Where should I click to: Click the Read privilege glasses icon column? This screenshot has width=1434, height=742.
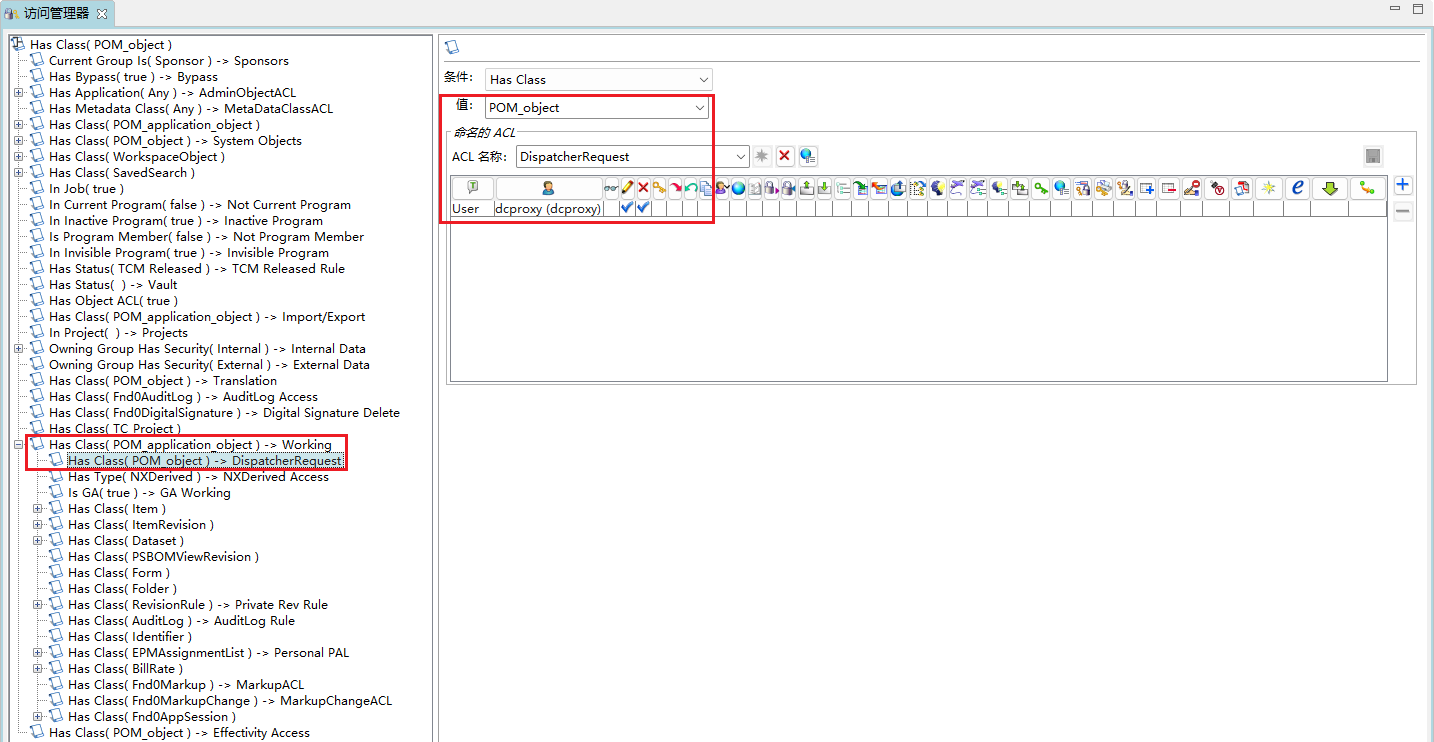(611, 188)
